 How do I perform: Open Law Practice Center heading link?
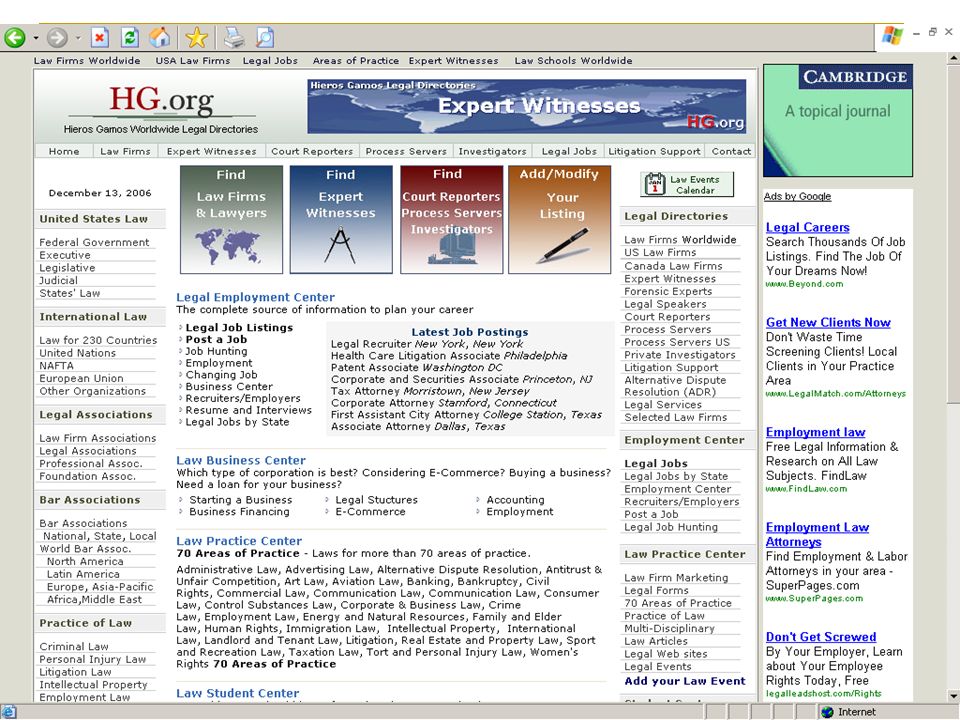239,541
